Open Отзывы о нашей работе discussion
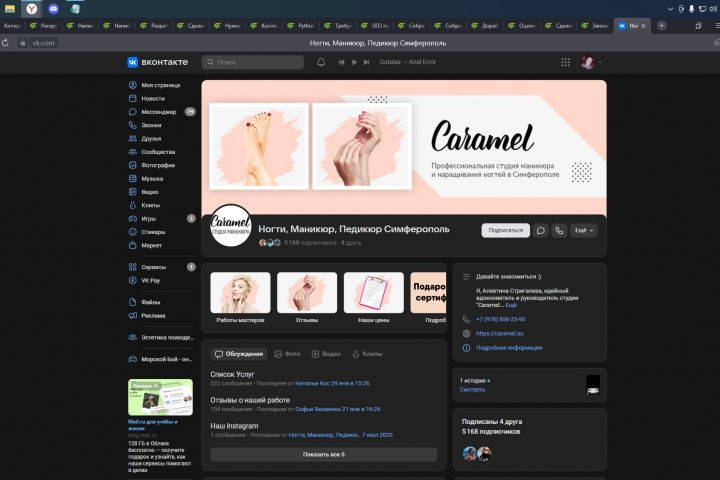Image resolution: width=720 pixels, height=480 pixels. [250, 400]
